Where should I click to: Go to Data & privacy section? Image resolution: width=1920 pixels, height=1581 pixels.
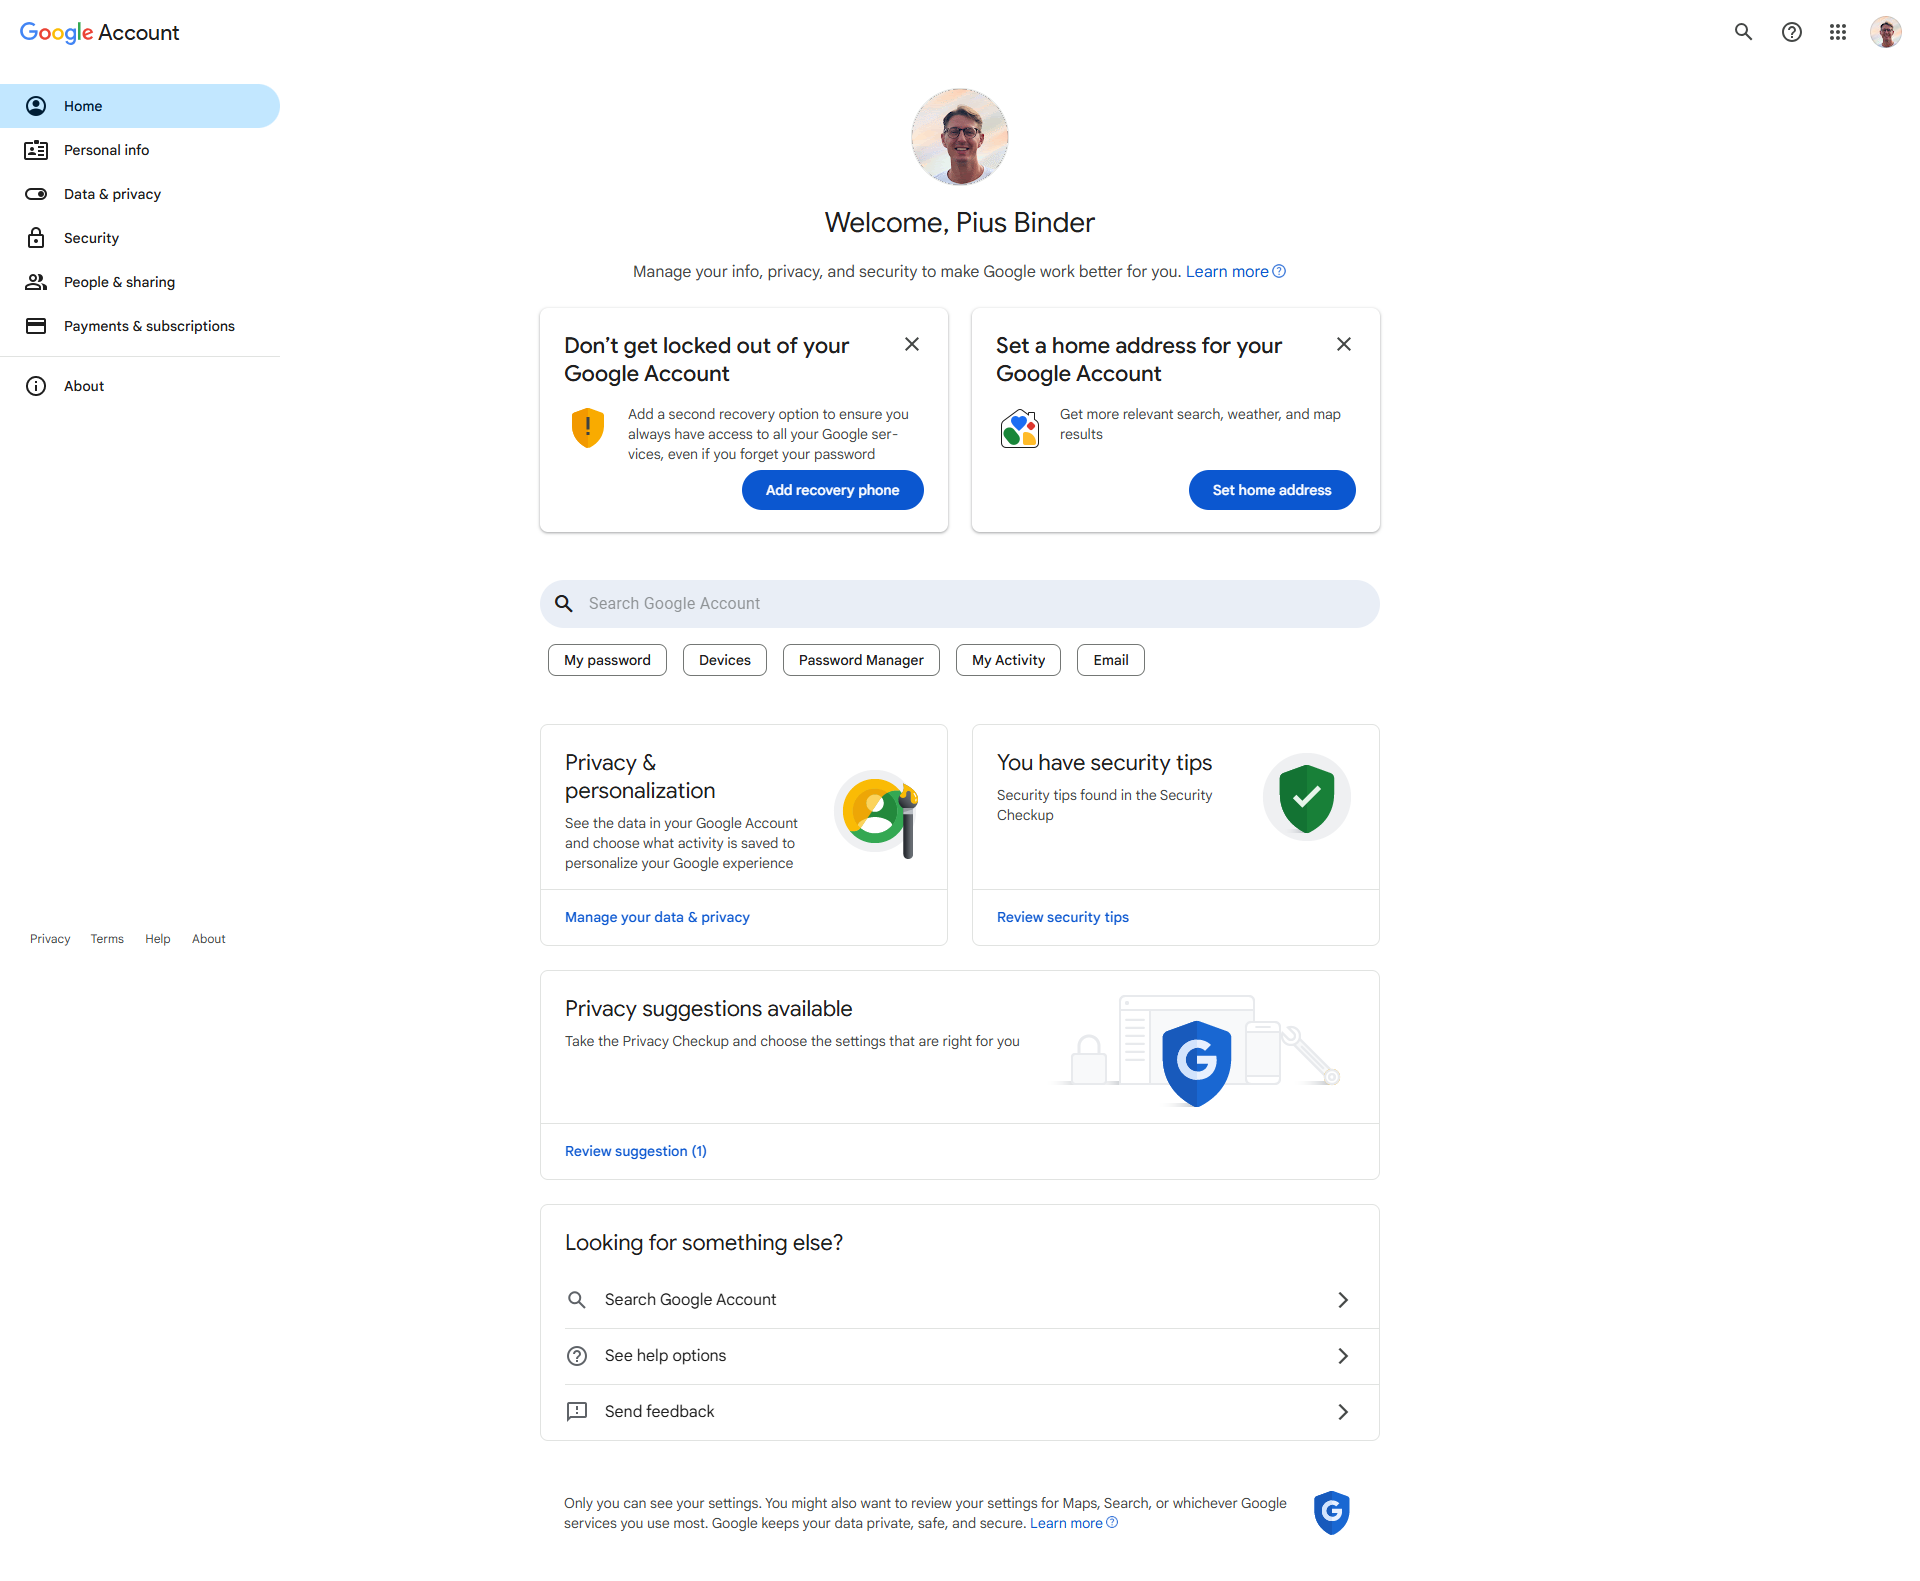click(x=112, y=194)
